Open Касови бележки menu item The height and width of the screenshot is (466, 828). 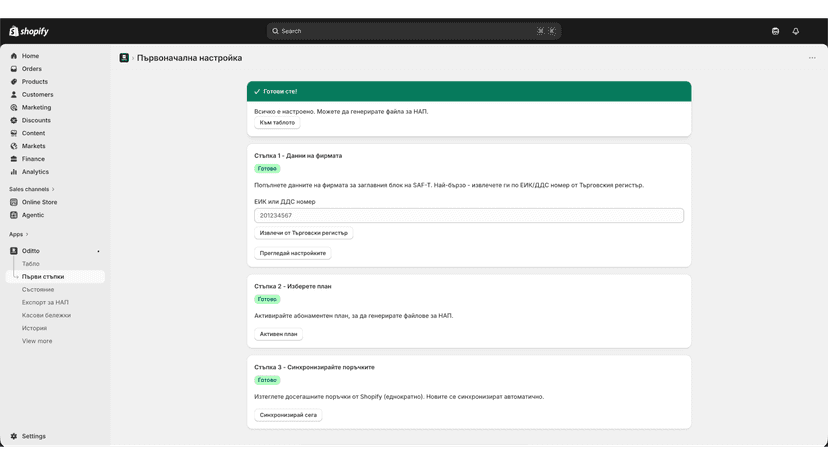[46, 315]
